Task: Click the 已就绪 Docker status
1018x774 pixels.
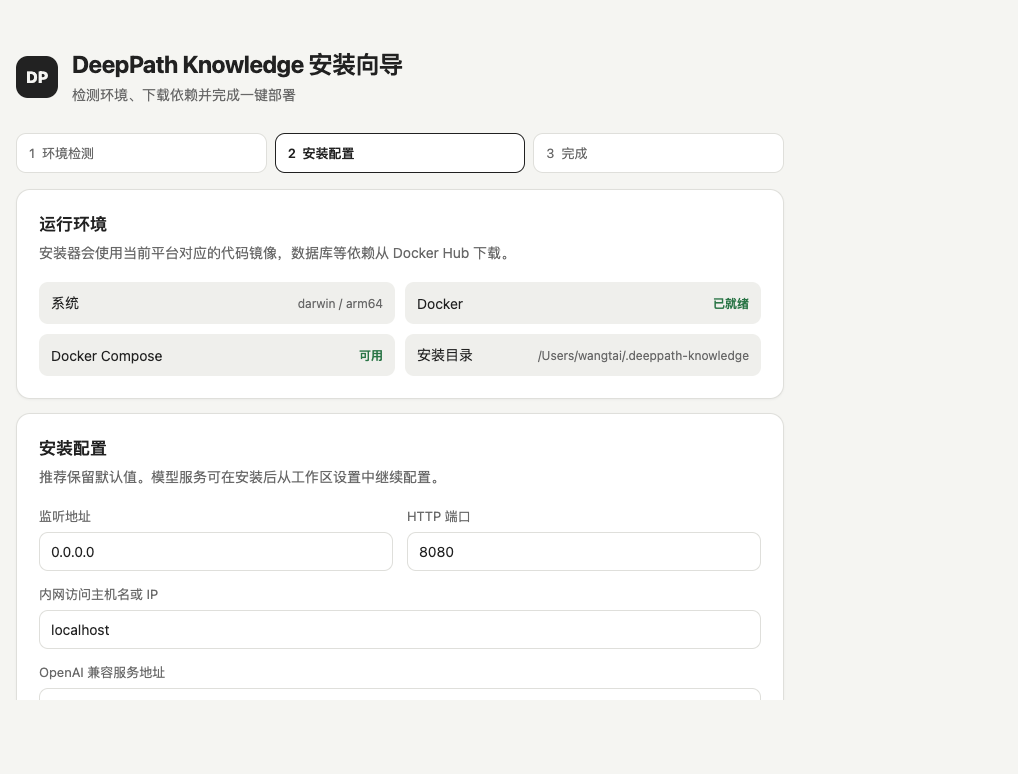Action: (x=730, y=304)
